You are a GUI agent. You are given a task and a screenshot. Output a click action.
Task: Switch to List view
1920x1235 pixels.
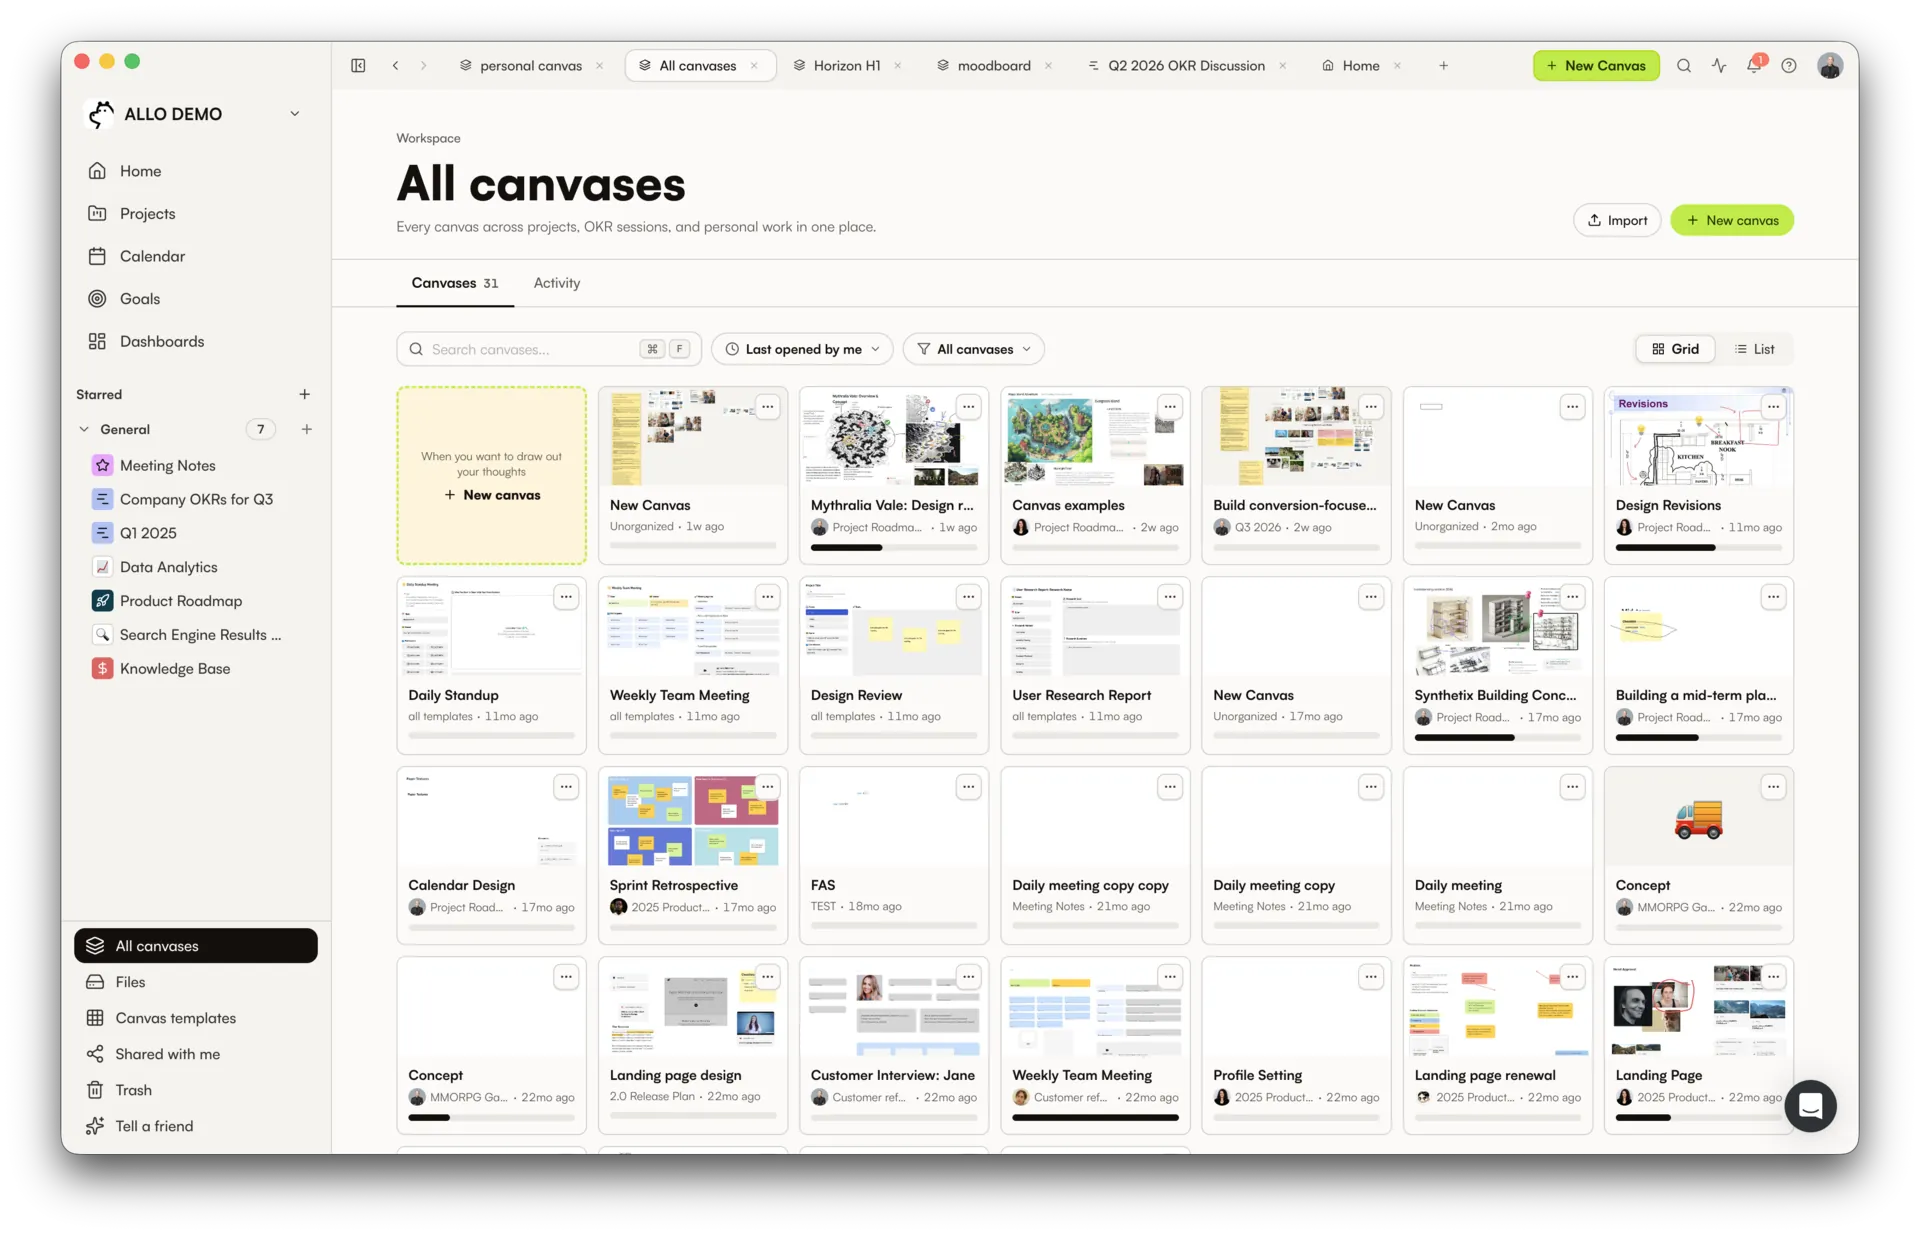coord(1755,349)
